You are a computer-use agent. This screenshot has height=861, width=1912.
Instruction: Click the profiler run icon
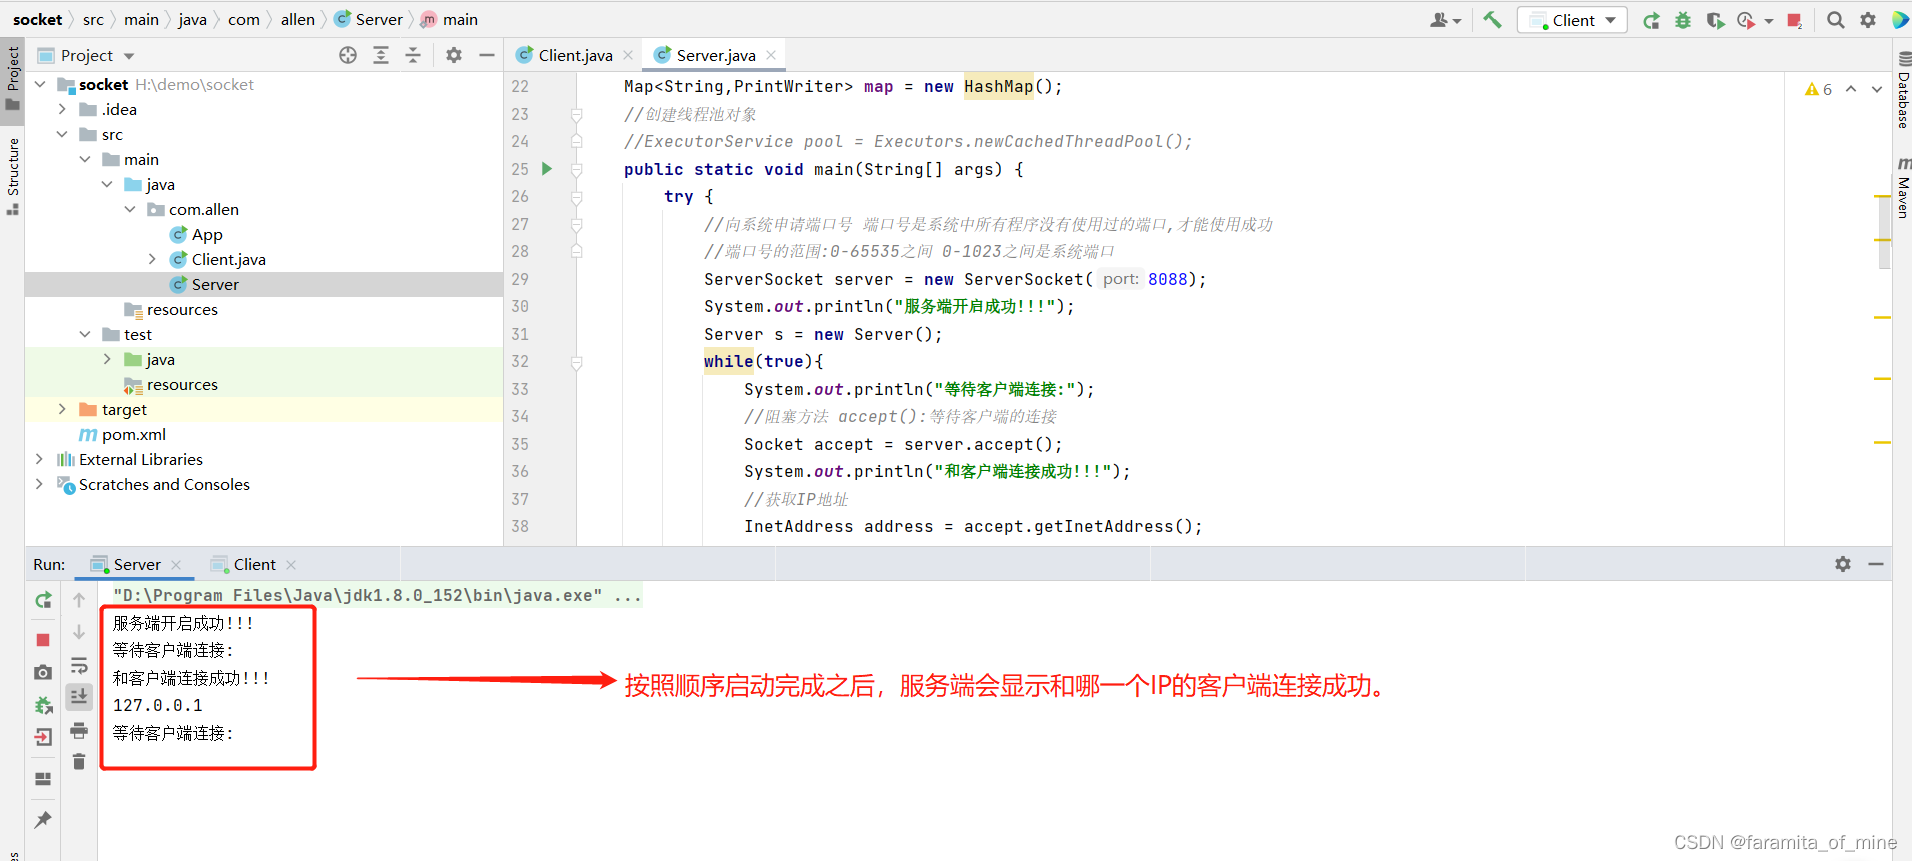(1747, 20)
